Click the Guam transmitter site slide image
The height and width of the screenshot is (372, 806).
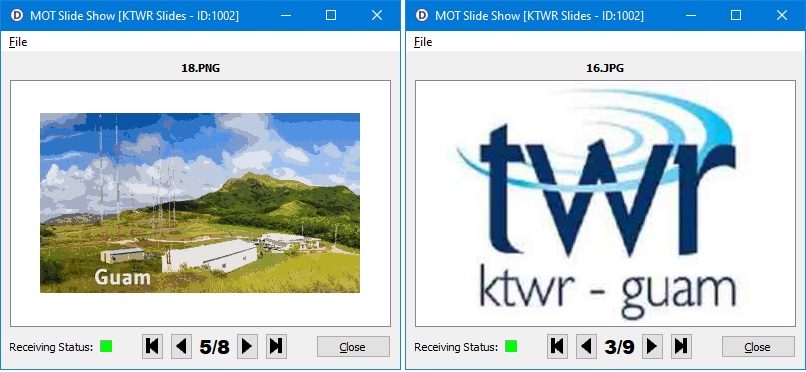coord(200,203)
